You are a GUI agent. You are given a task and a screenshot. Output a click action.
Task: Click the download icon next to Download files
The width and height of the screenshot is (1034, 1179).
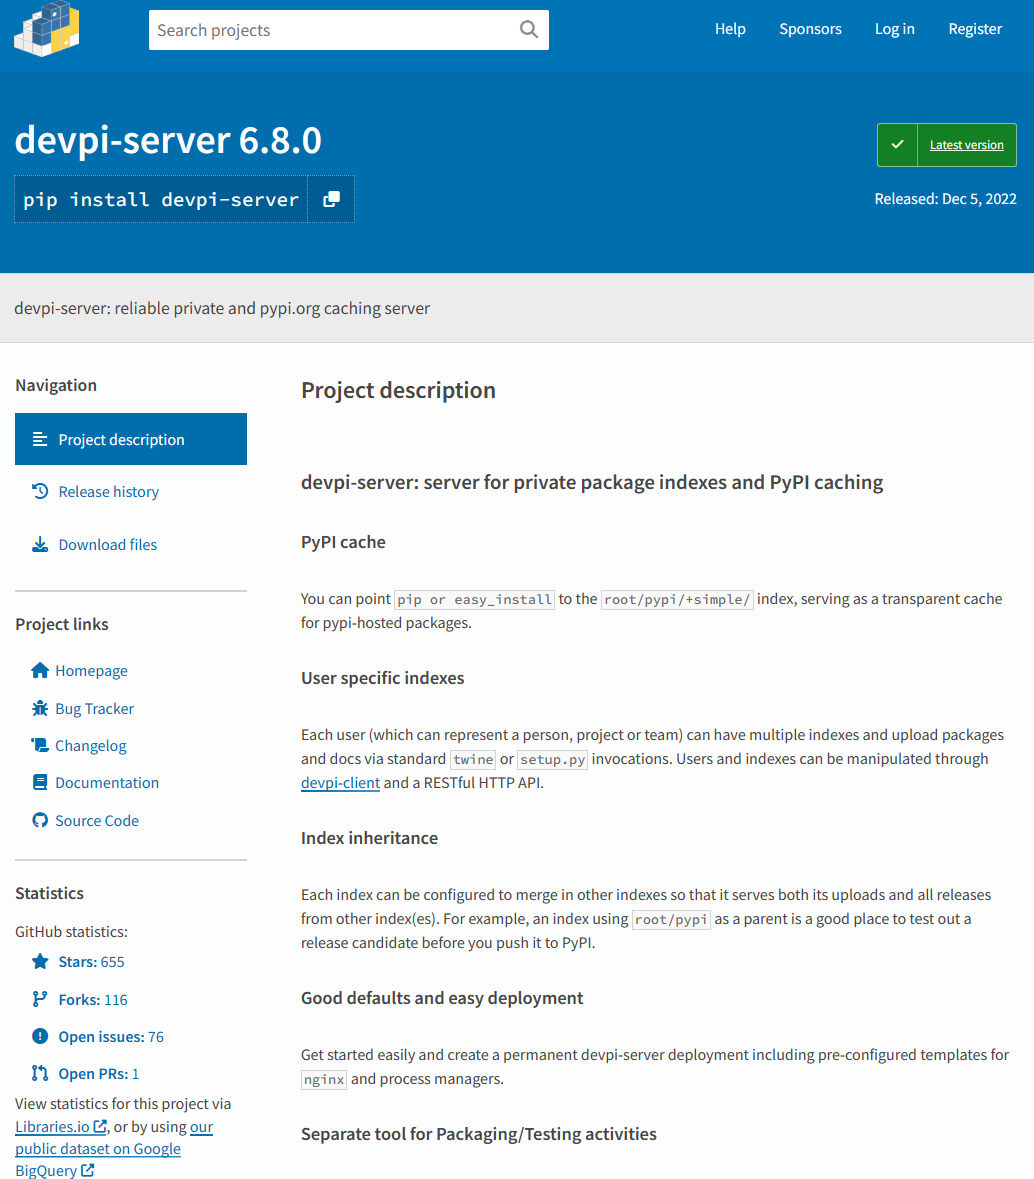tap(40, 544)
